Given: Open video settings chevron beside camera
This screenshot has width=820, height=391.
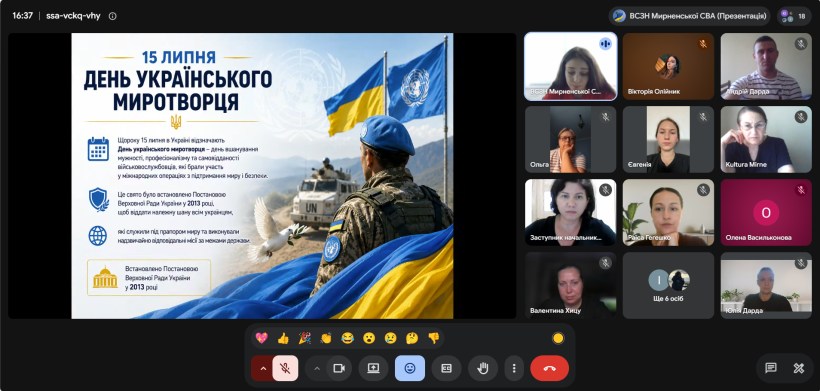Looking at the screenshot, I should 316,368.
